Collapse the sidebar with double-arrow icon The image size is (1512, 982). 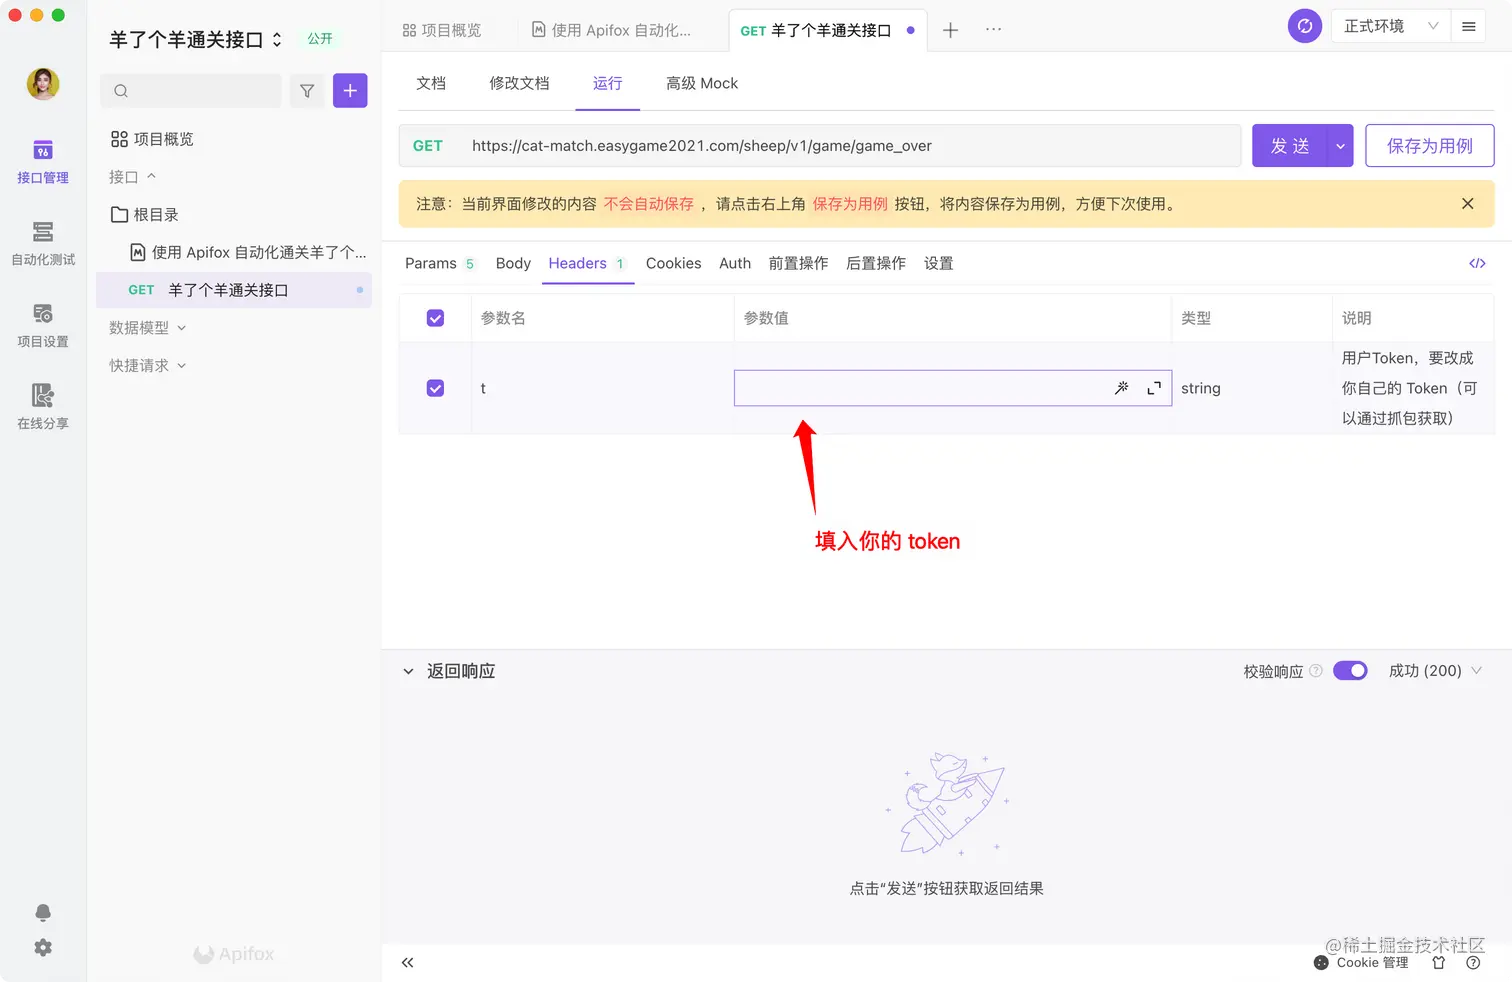point(407,963)
